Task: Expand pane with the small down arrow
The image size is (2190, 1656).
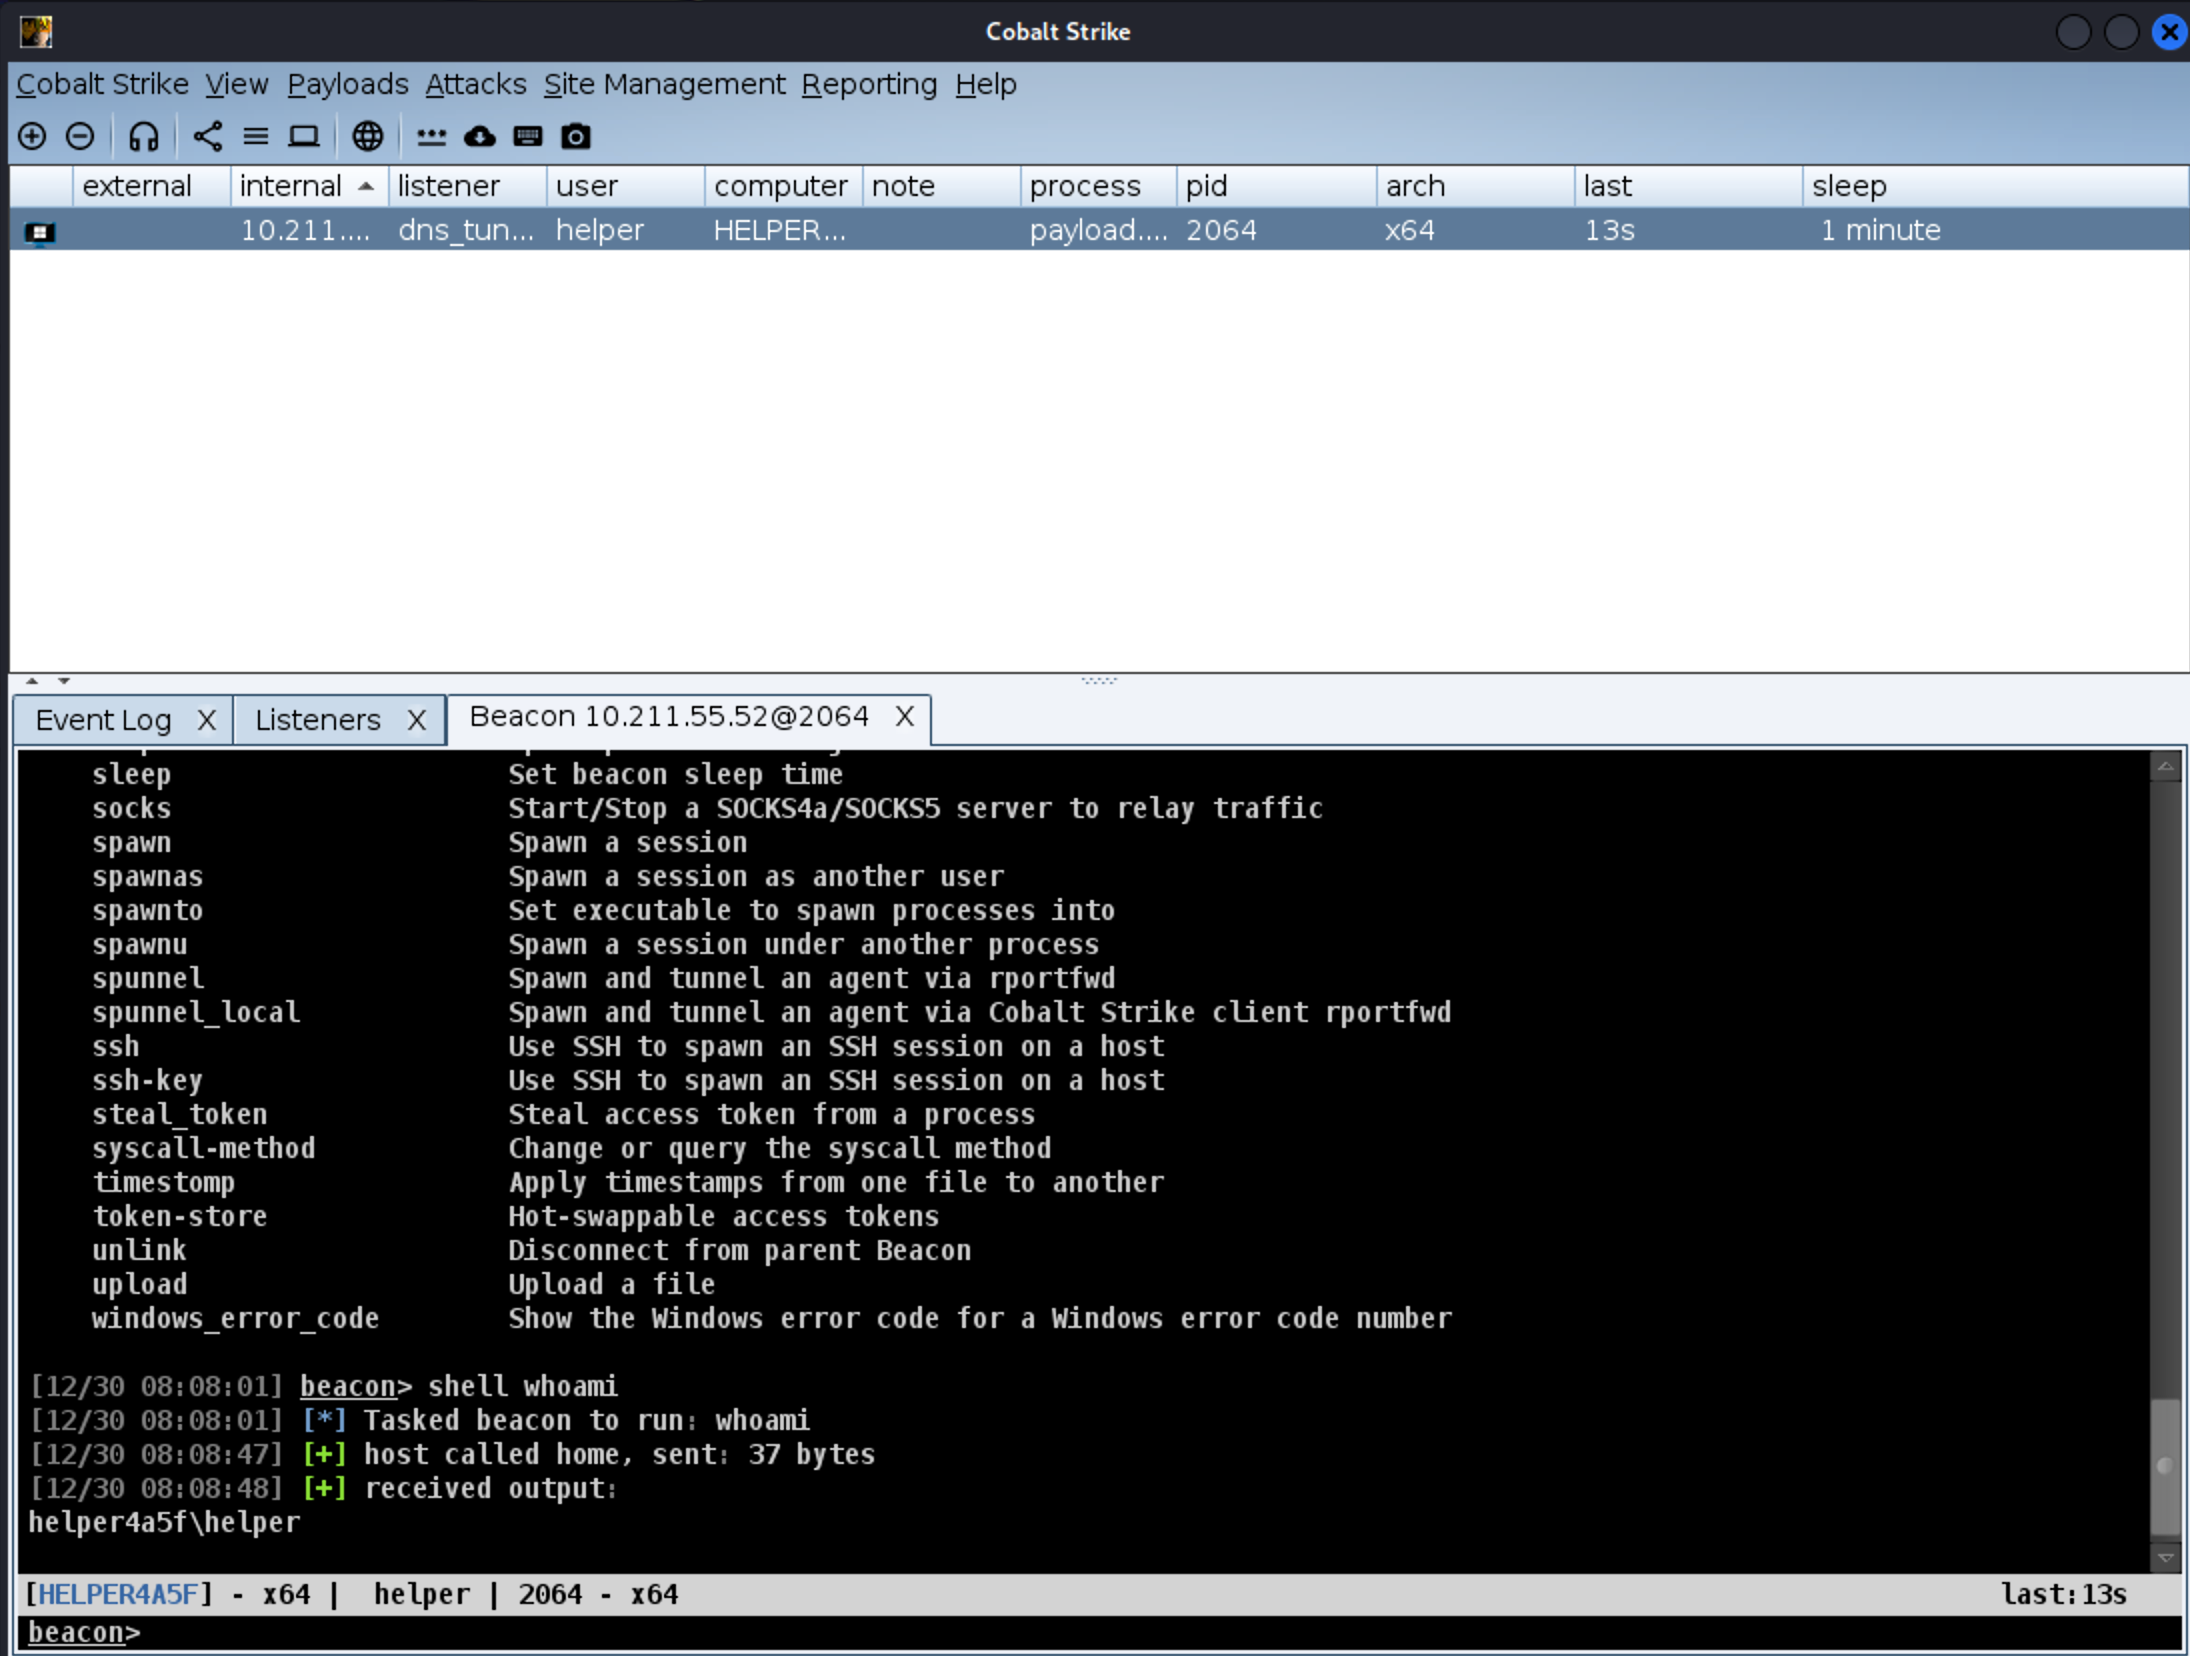Action: pos(64,681)
